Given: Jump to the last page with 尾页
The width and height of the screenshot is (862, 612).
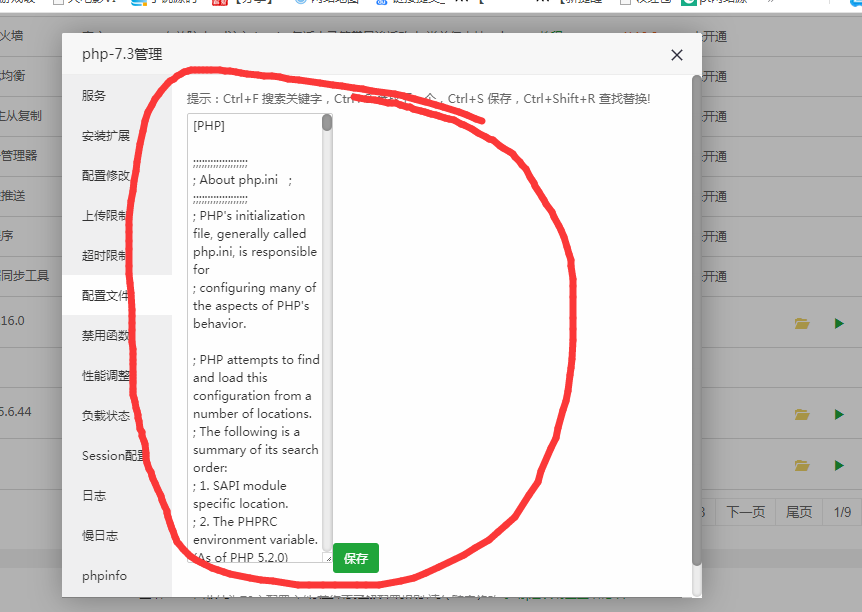Looking at the screenshot, I should [797, 511].
